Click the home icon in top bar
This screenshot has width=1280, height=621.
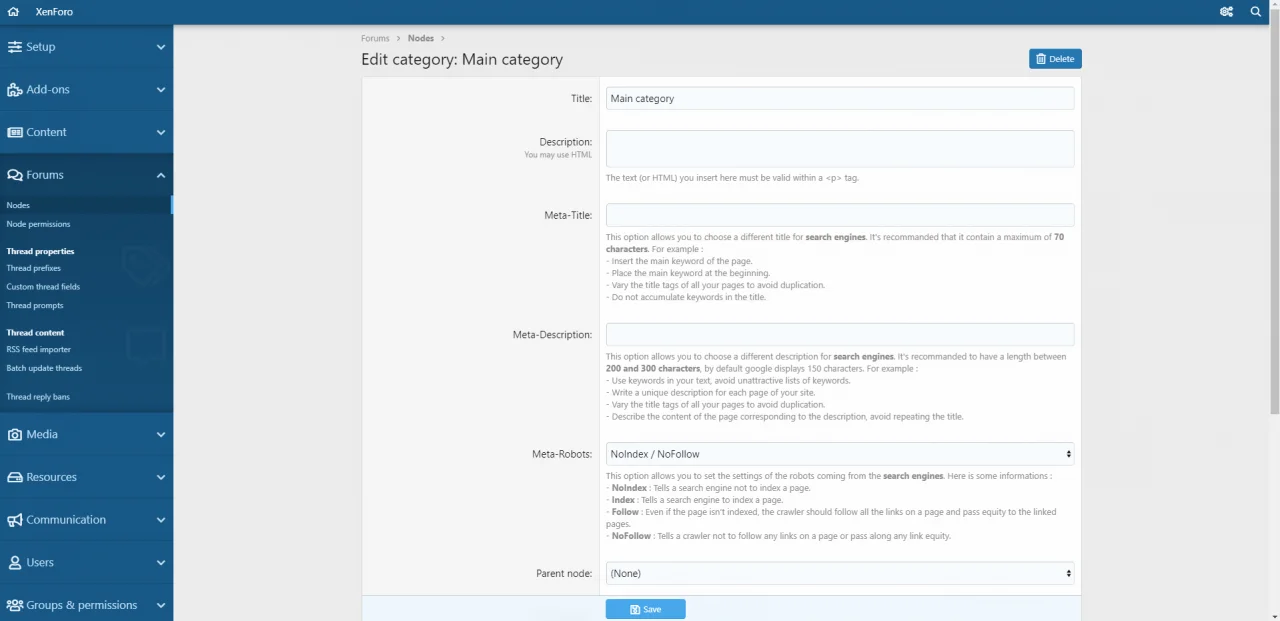[x=13, y=12]
